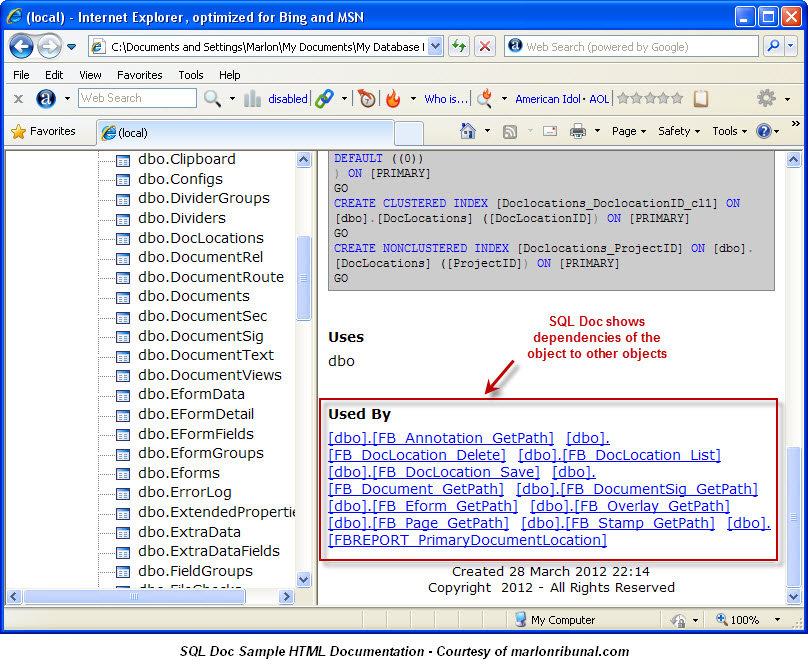808x668 pixels.
Task: Click the Favorites star icon
Action: pos(18,131)
